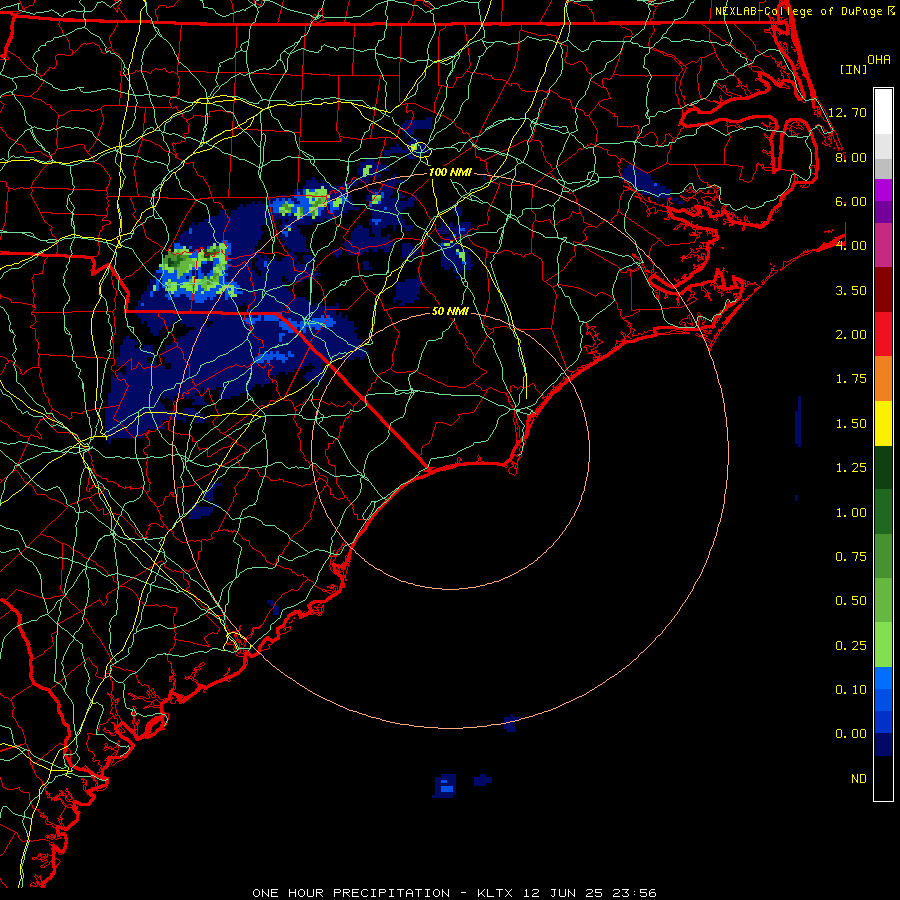Click the 6.00 legend value
The image size is (900, 900).
(x=851, y=201)
